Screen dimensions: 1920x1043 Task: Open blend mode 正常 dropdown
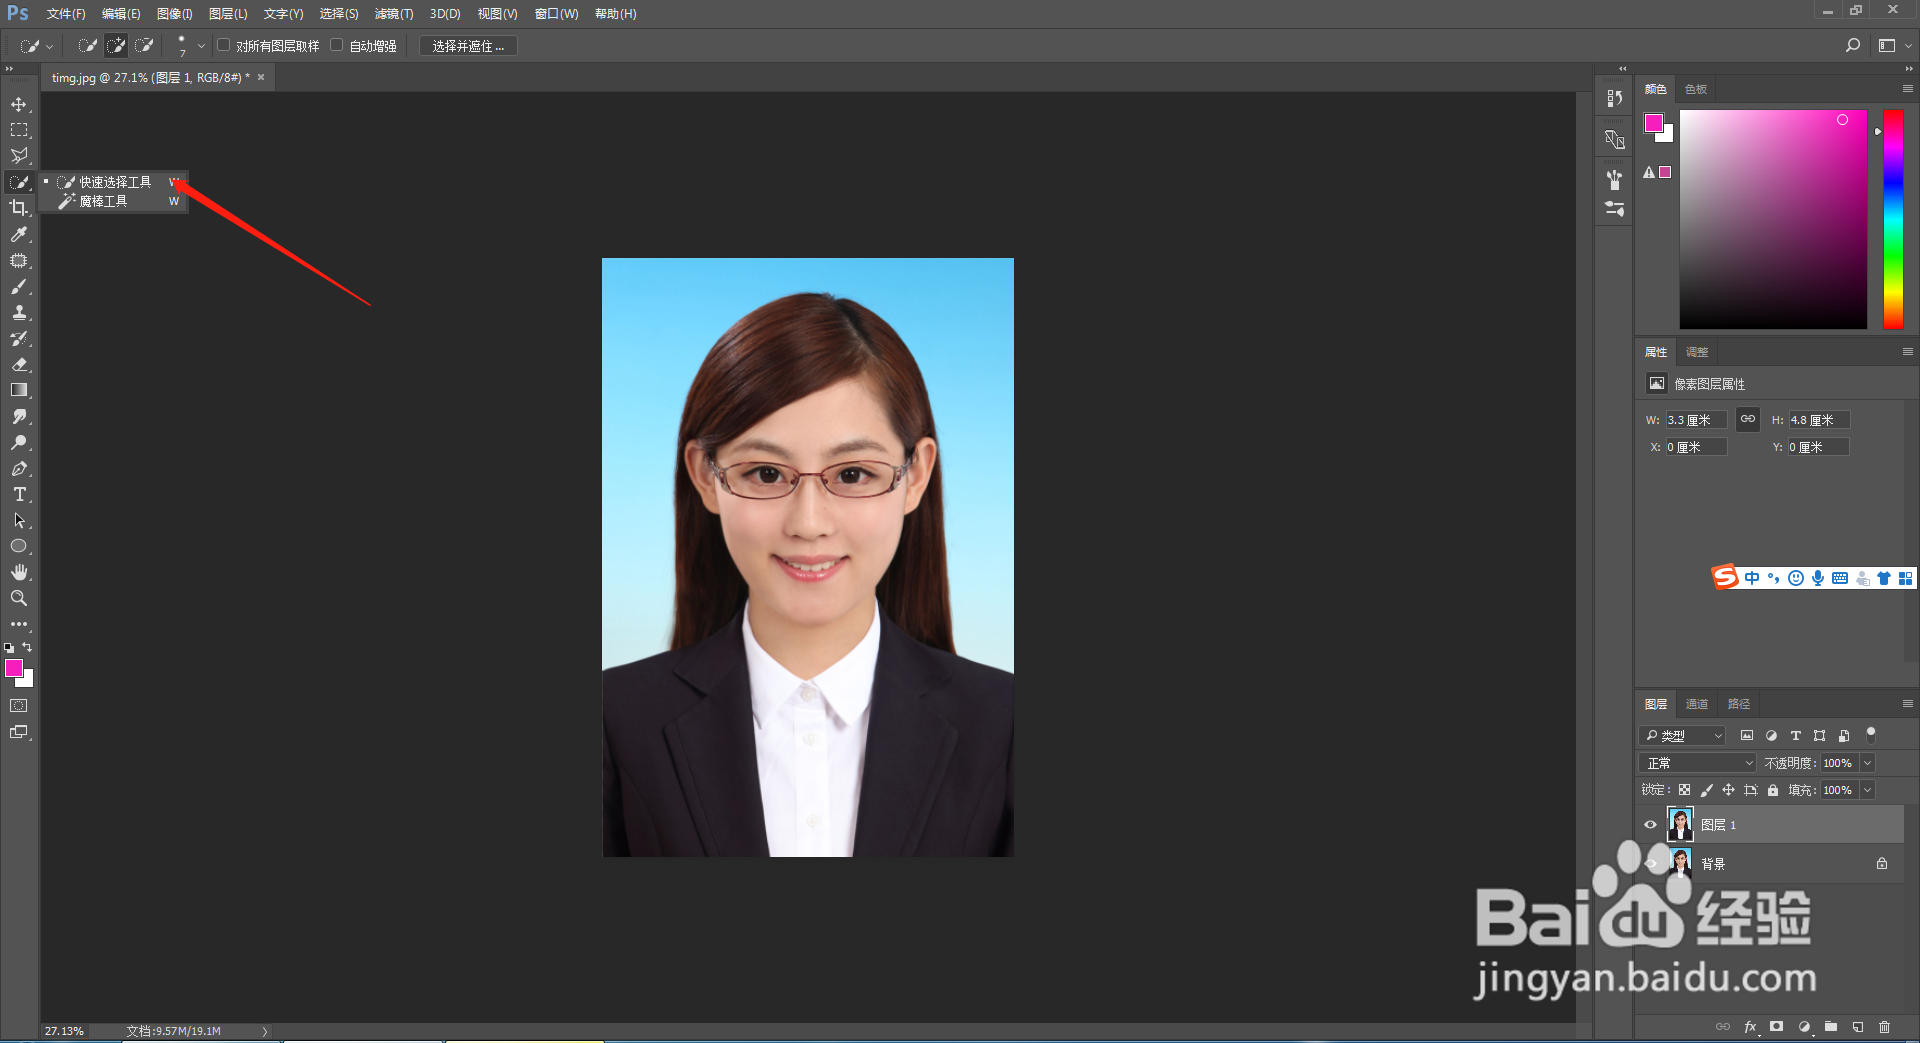tap(1698, 763)
